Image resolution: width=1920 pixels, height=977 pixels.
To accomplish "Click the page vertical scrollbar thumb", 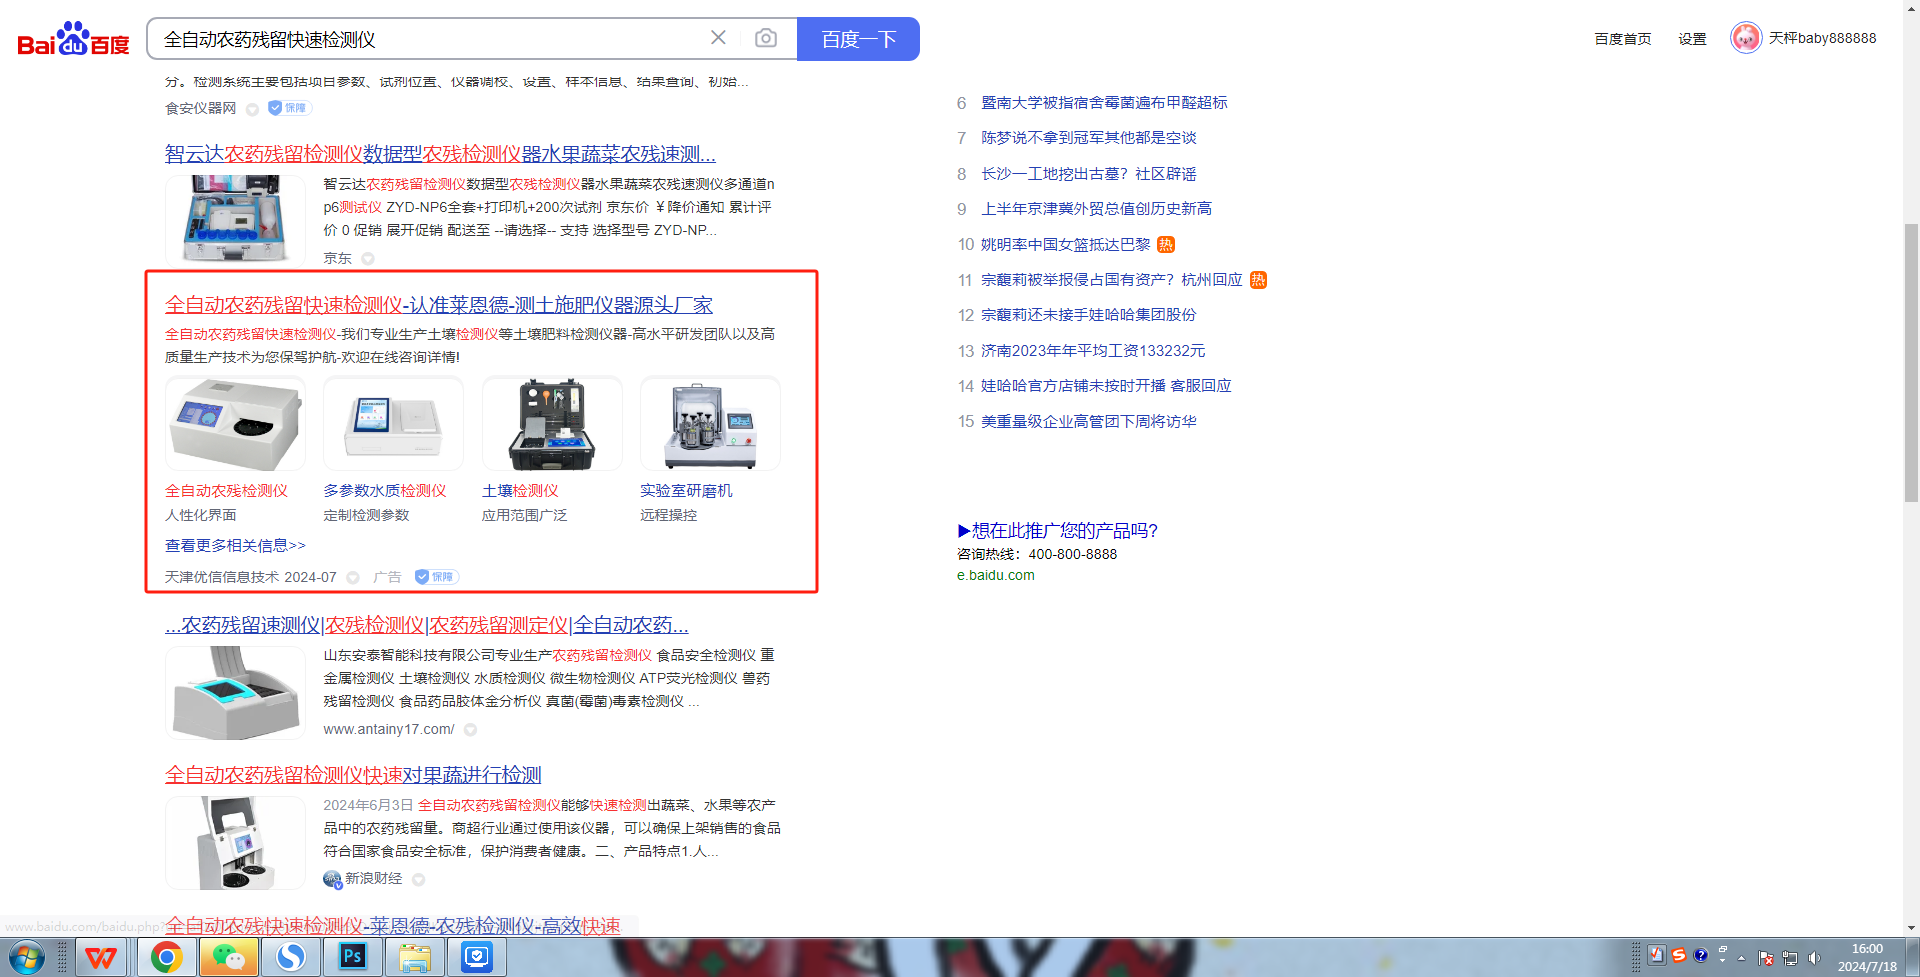I will pyautogui.click(x=1911, y=362).
